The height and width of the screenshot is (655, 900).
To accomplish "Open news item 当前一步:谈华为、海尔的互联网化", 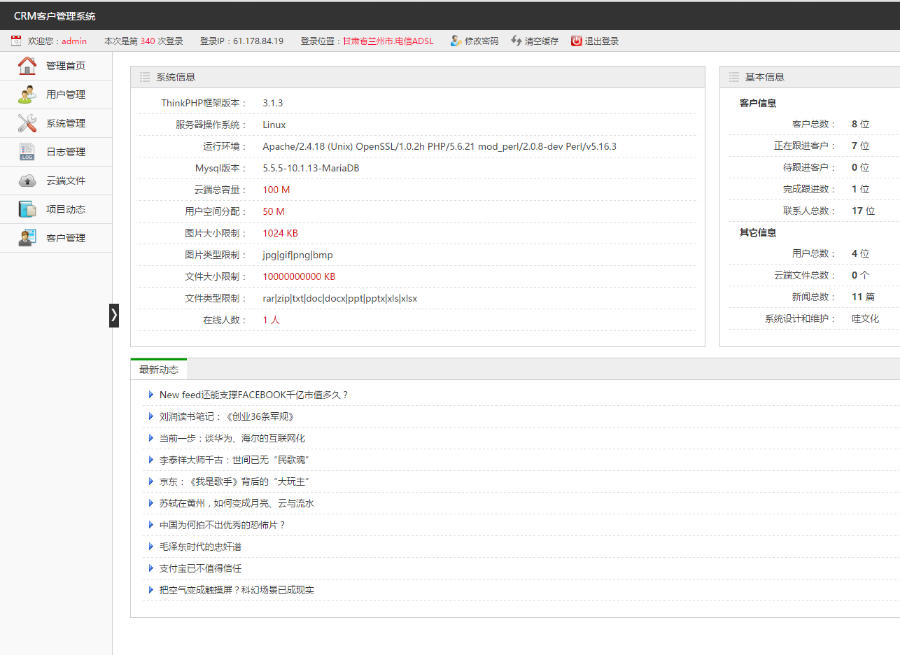I will point(232,438).
